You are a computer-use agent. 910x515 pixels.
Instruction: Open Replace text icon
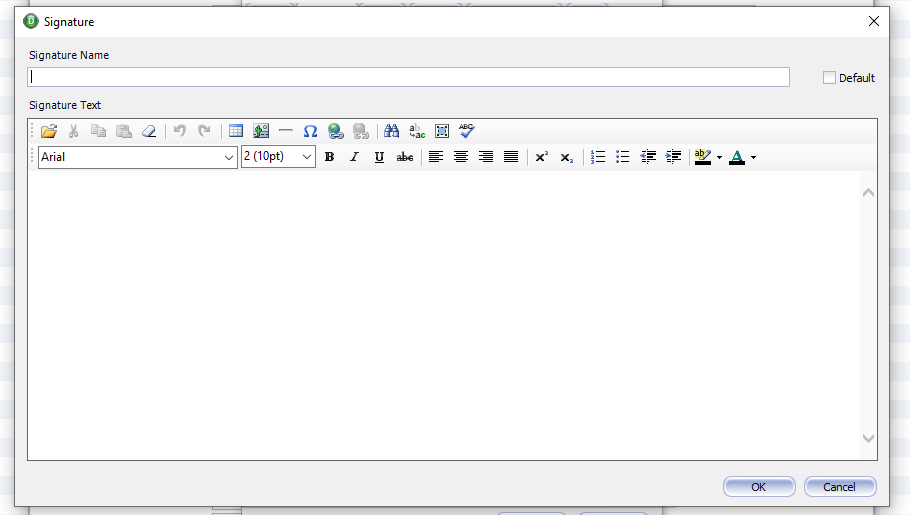pos(417,131)
